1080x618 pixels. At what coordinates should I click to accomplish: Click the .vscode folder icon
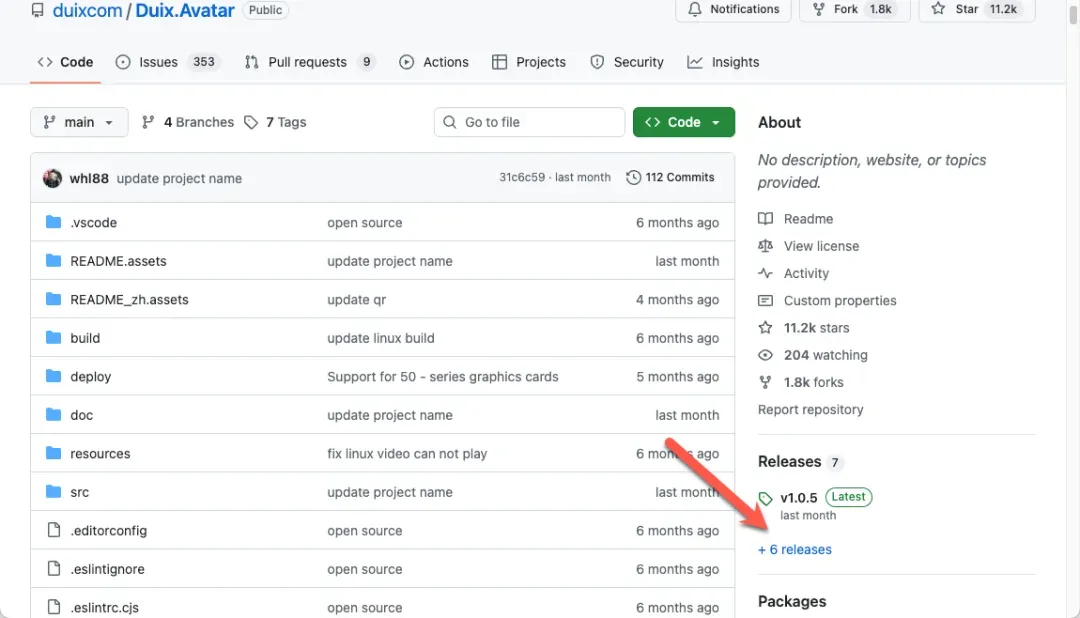click(x=54, y=223)
